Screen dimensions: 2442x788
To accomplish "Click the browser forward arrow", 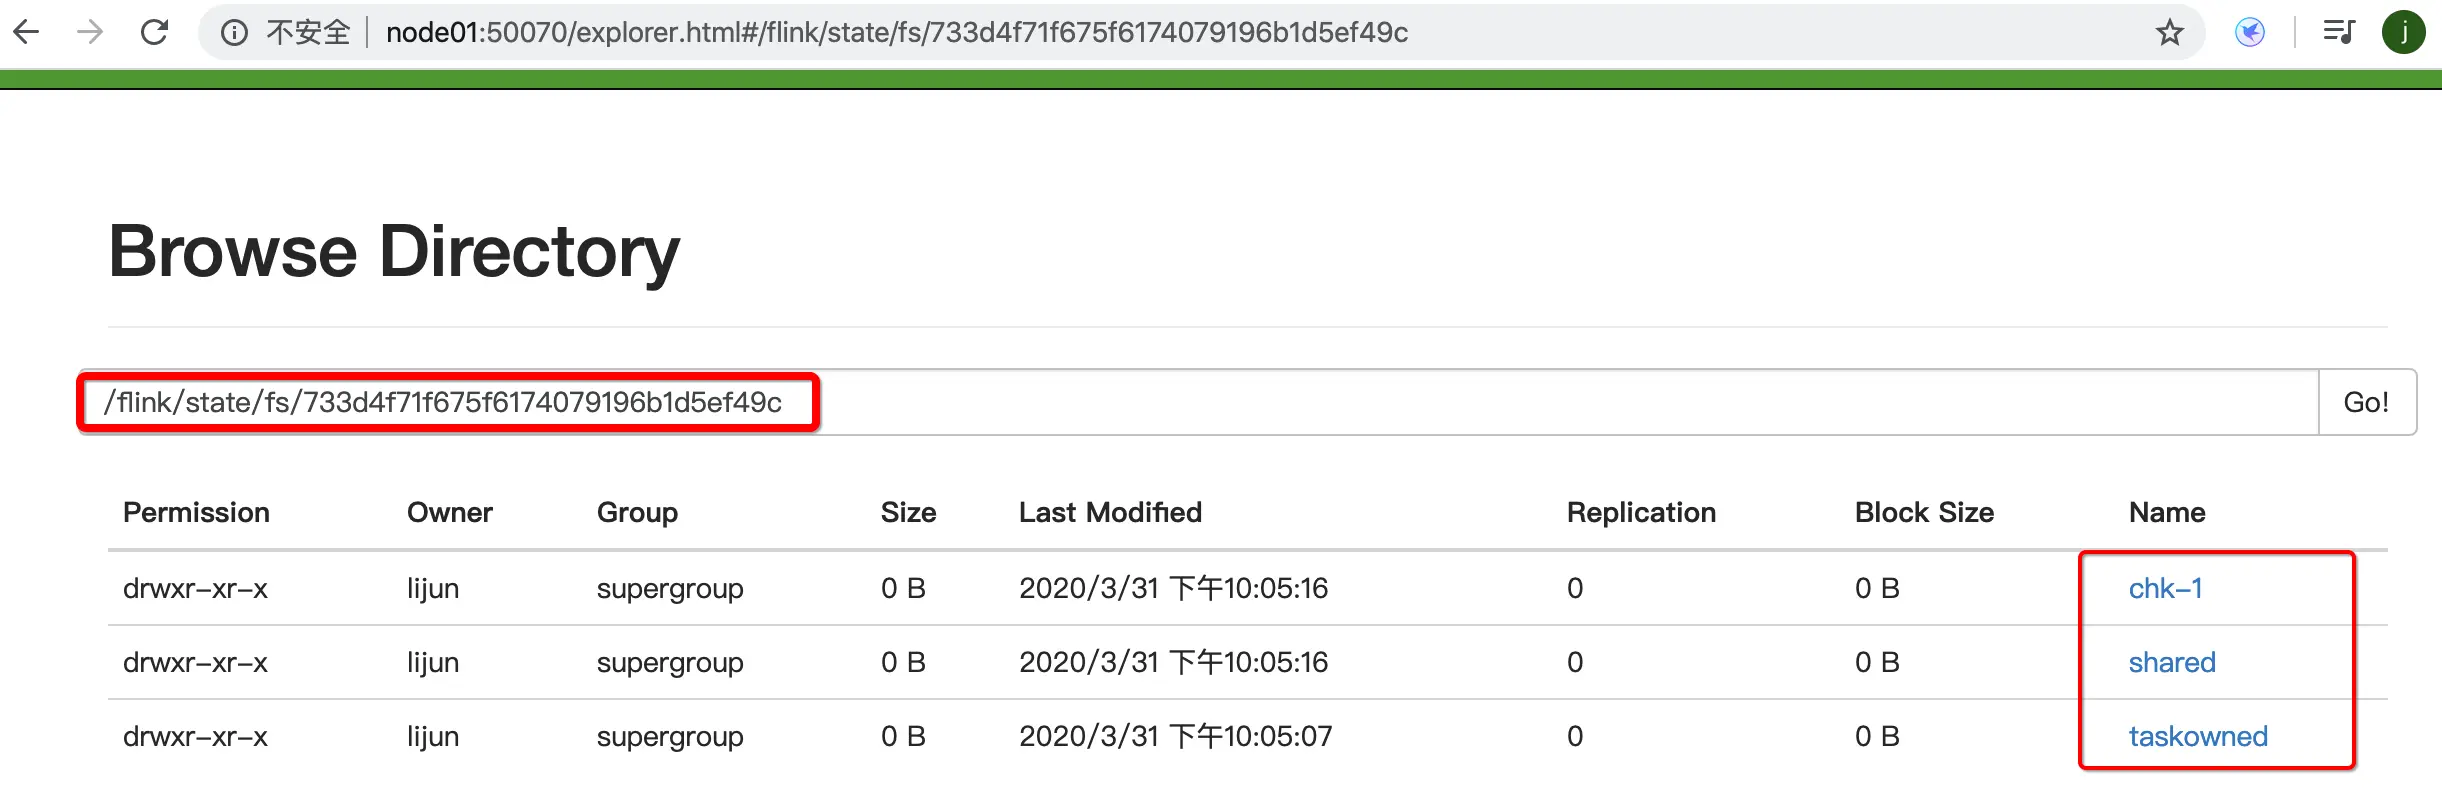I will click(x=90, y=32).
